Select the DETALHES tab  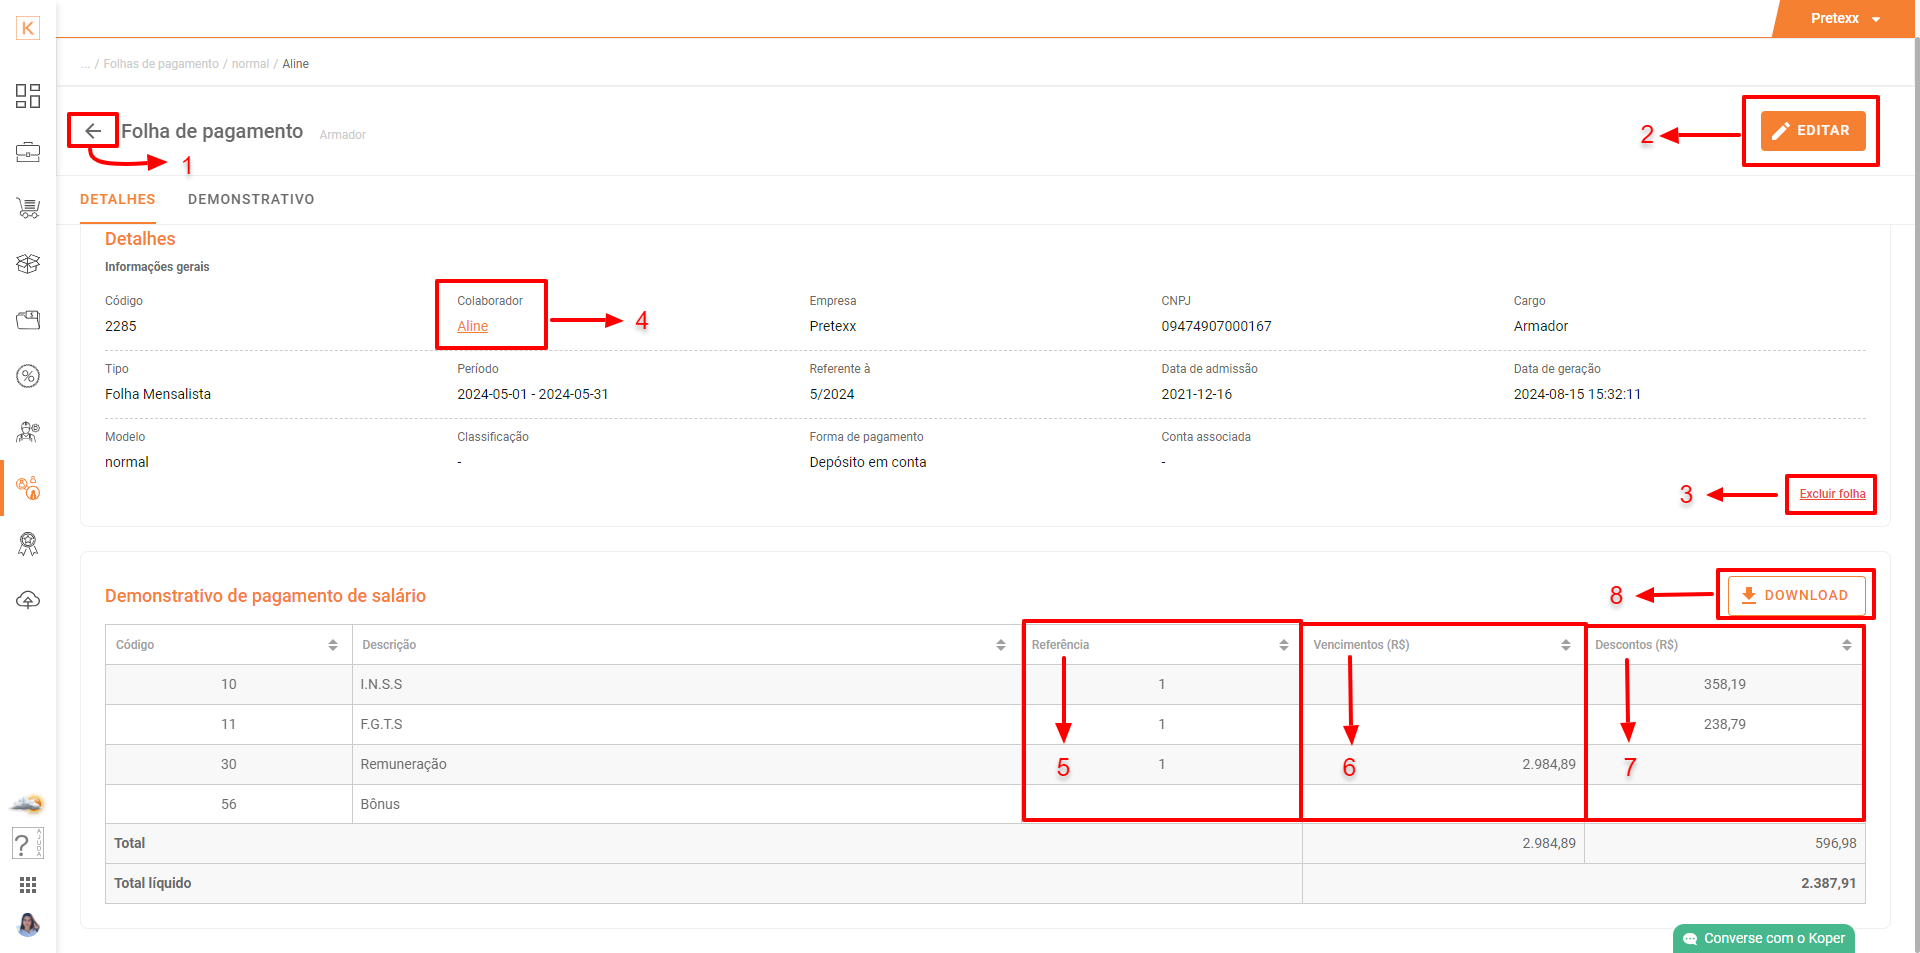(x=117, y=199)
